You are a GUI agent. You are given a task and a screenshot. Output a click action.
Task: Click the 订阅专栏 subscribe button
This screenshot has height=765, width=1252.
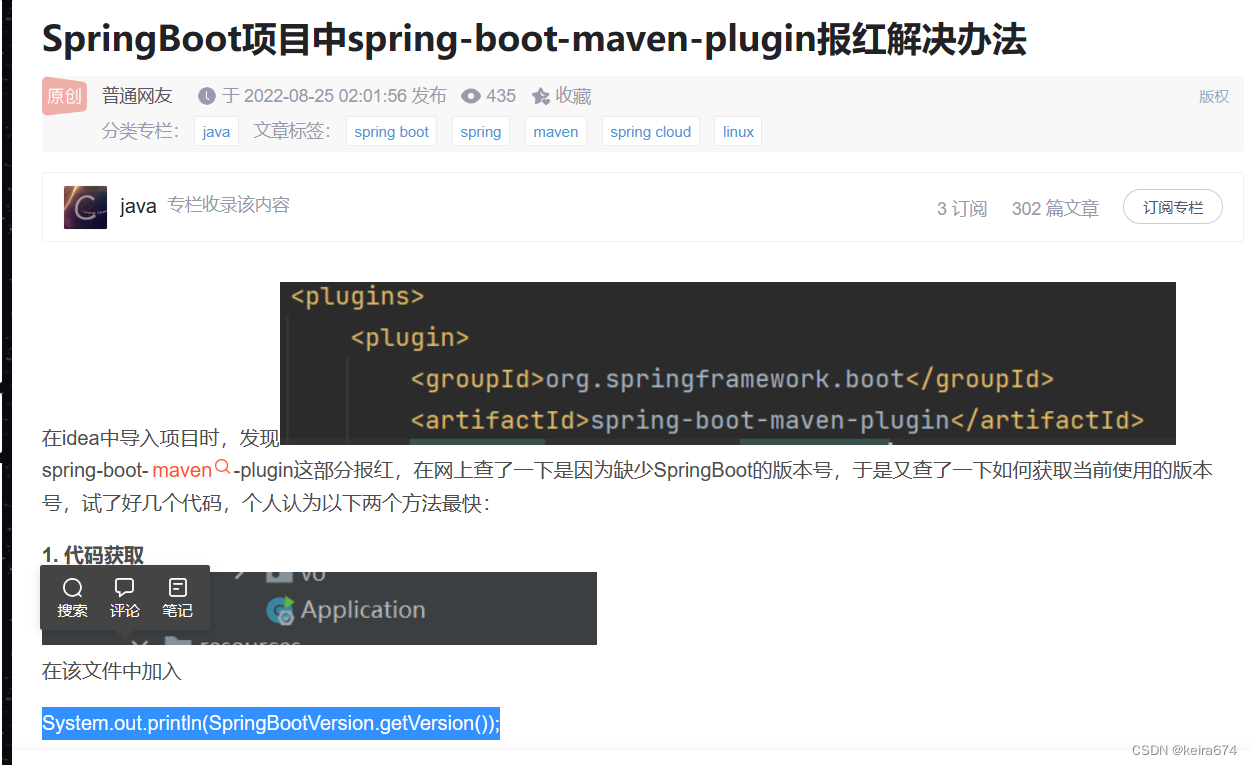tap(1173, 207)
